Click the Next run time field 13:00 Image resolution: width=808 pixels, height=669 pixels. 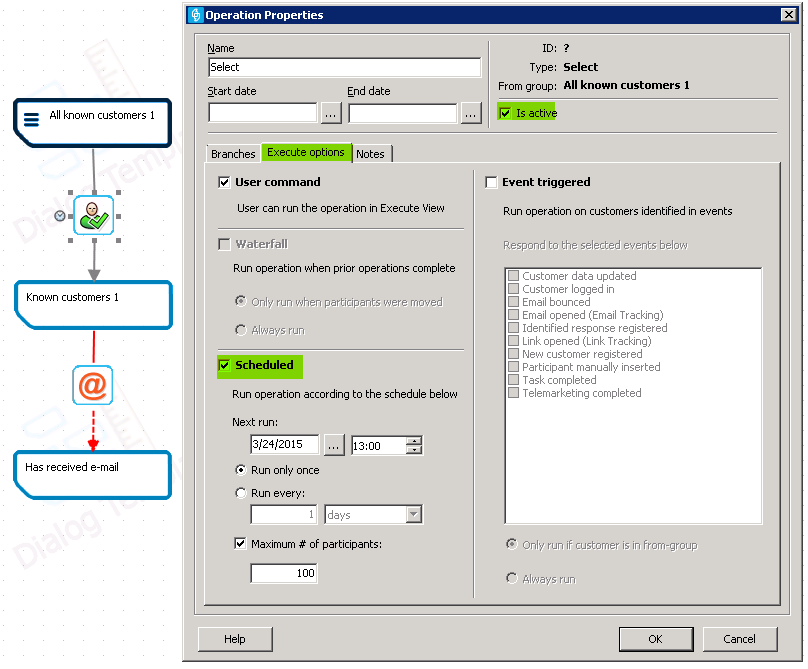pyautogui.click(x=378, y=446)
